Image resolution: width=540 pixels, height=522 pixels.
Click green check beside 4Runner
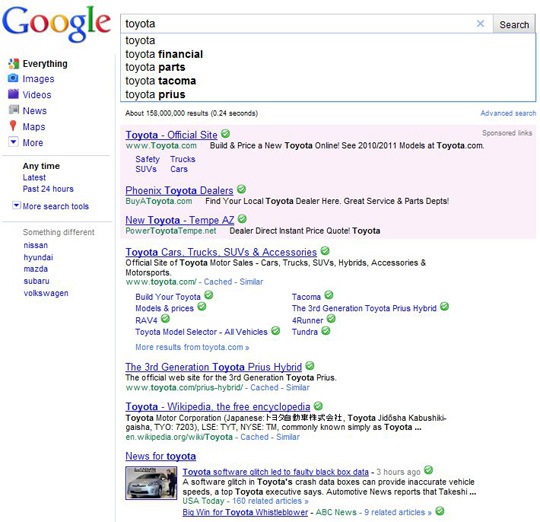click(x=331, y=319)
